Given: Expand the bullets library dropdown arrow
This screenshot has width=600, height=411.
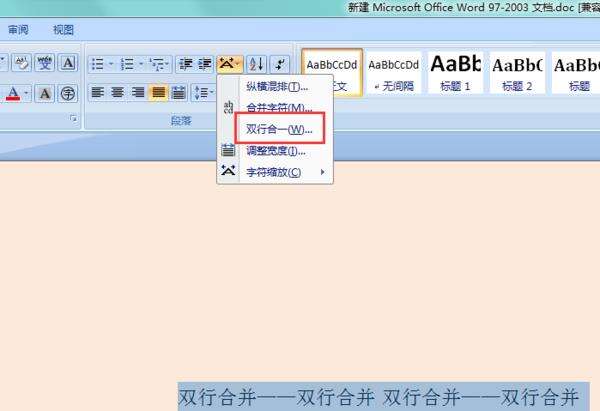Looking at the screenshot, I should pyautogui.click(x=111, y=64).
